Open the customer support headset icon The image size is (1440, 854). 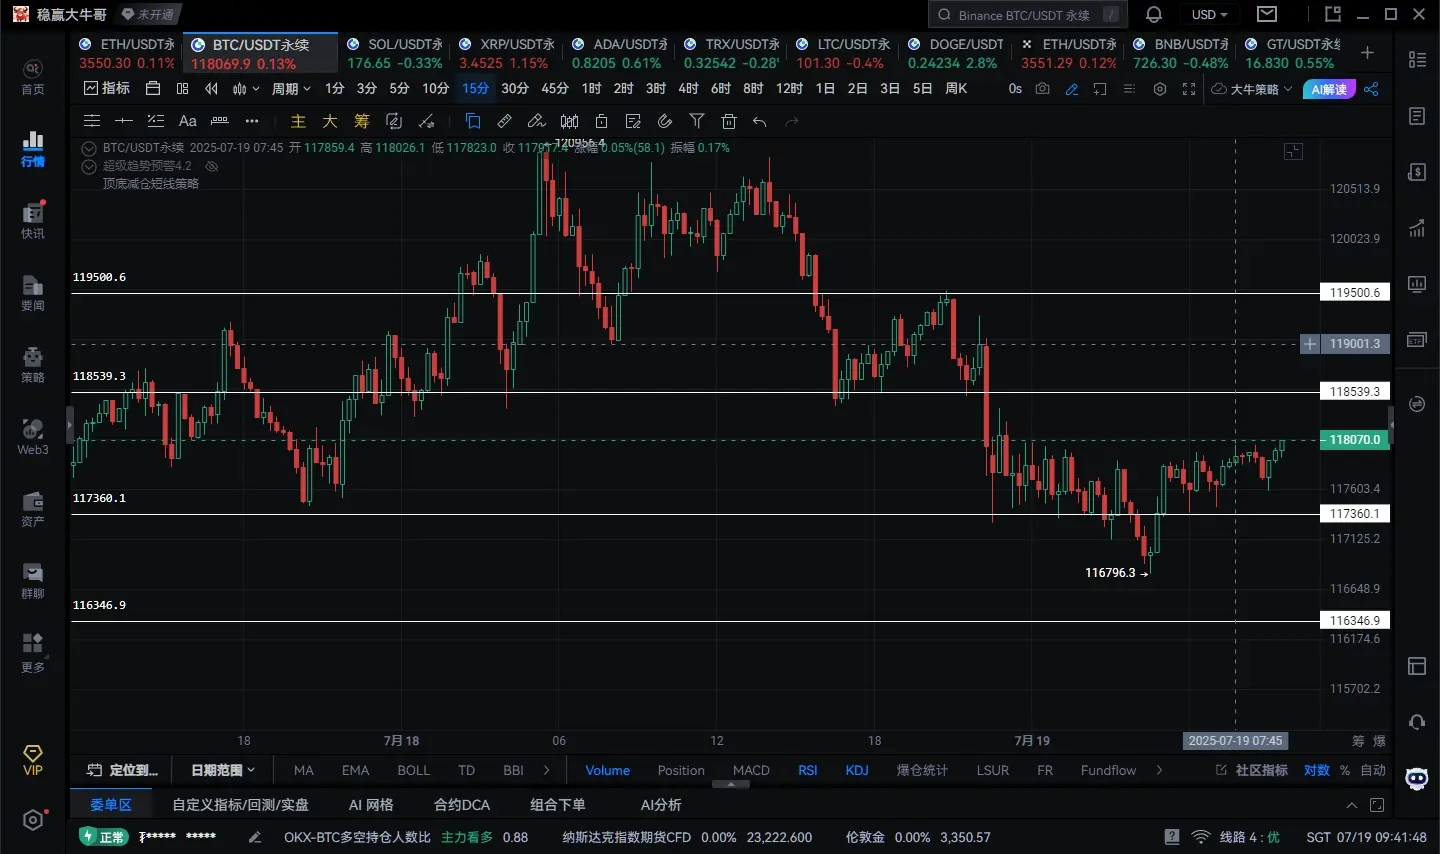tap(1416, 722)
